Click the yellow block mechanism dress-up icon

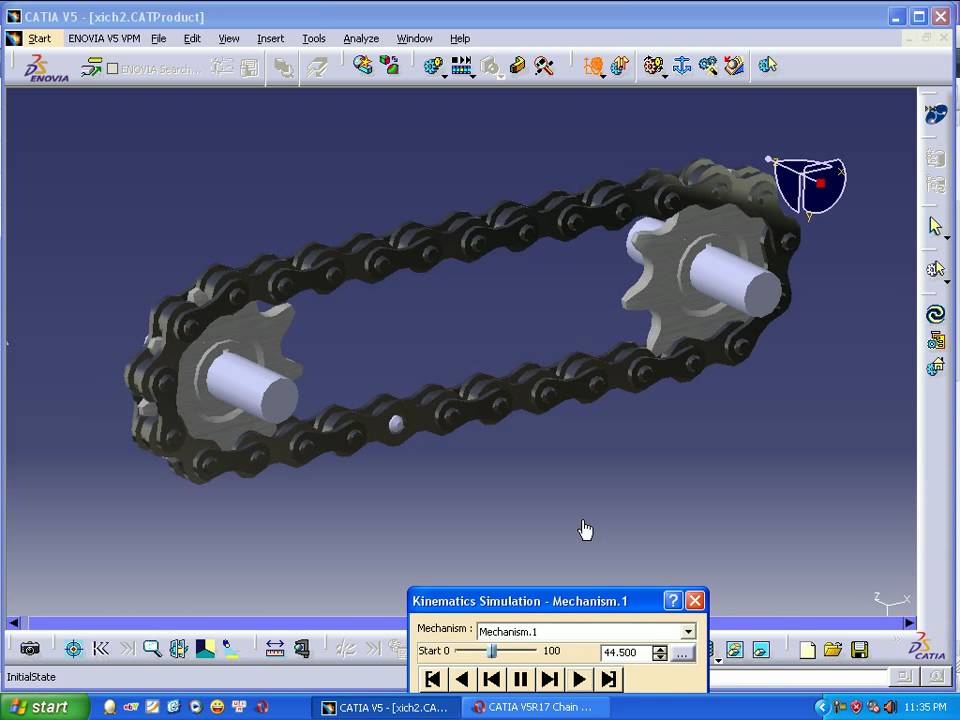coord(517,66)
